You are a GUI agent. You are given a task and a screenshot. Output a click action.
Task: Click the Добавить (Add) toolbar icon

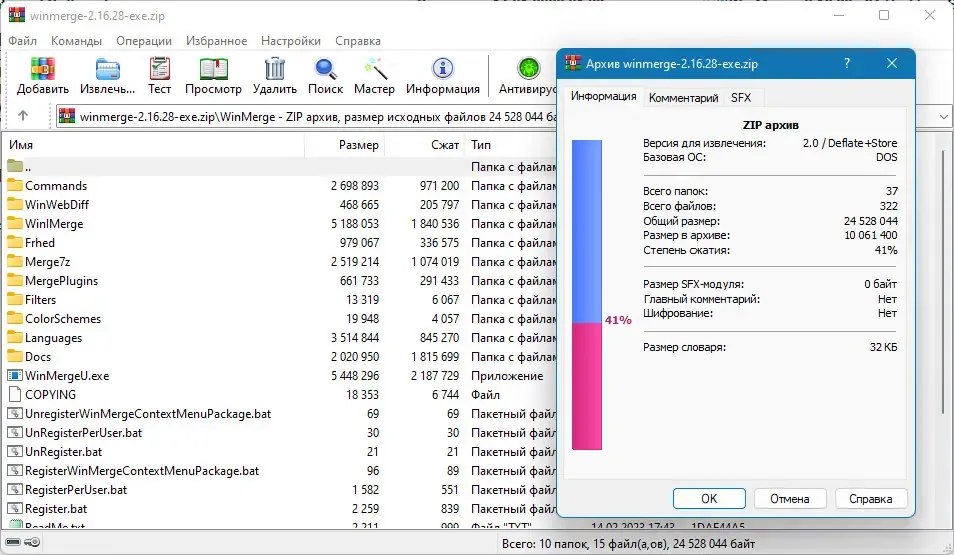(x=43, y=70)
